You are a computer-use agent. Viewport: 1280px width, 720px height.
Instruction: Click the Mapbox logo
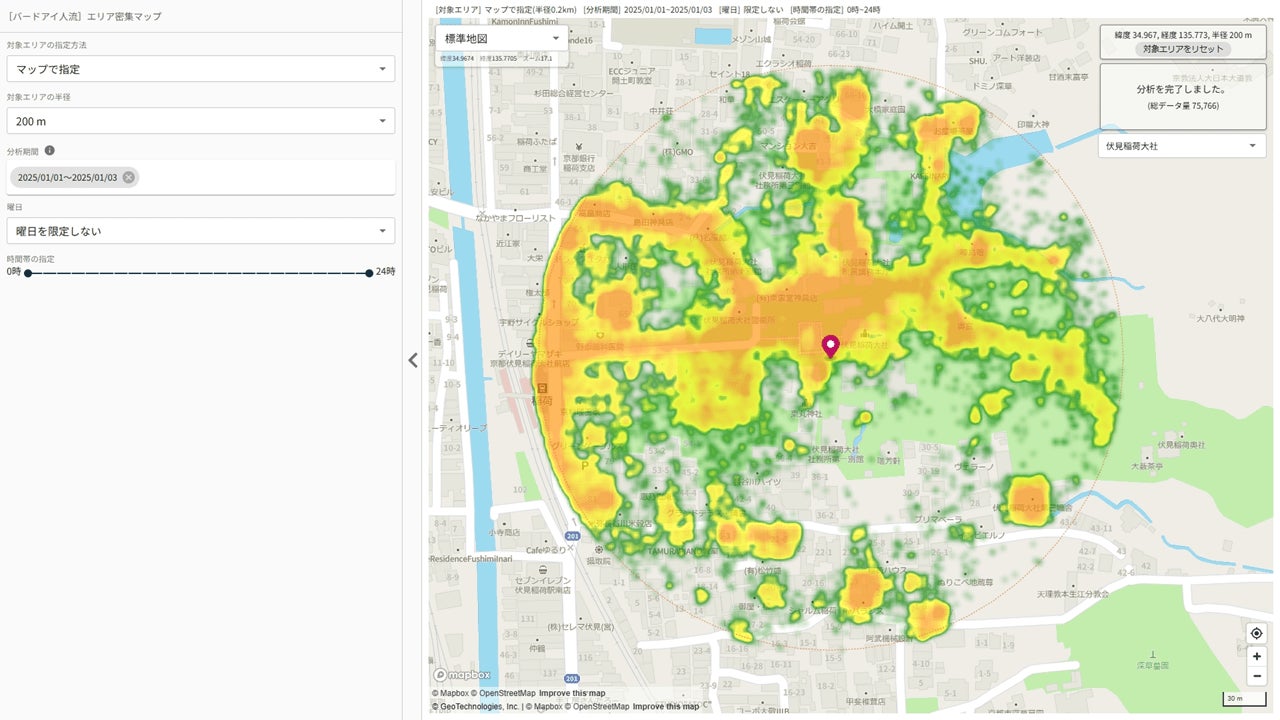point(461,675)
